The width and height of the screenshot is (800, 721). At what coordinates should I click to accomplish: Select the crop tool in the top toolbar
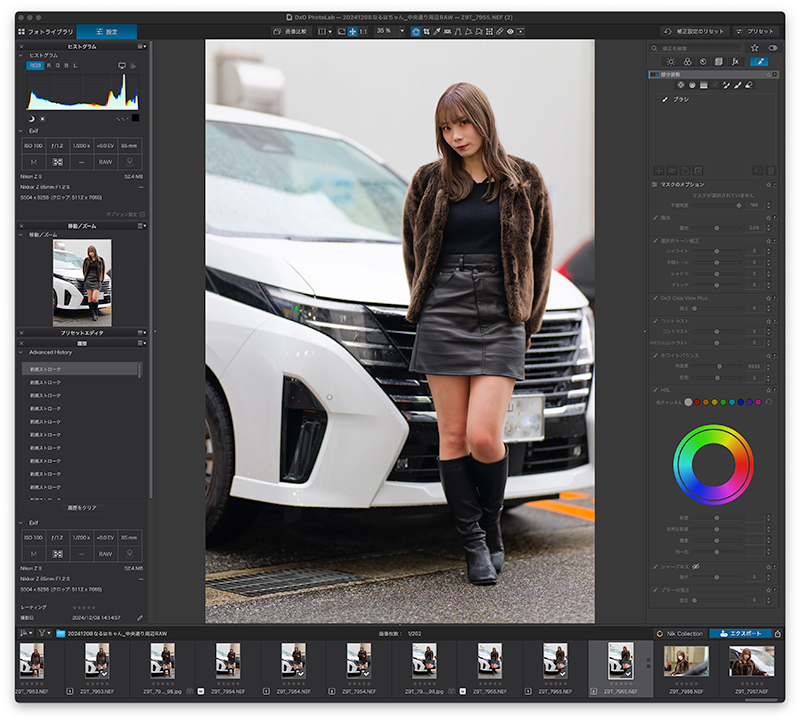pos(426,31)
